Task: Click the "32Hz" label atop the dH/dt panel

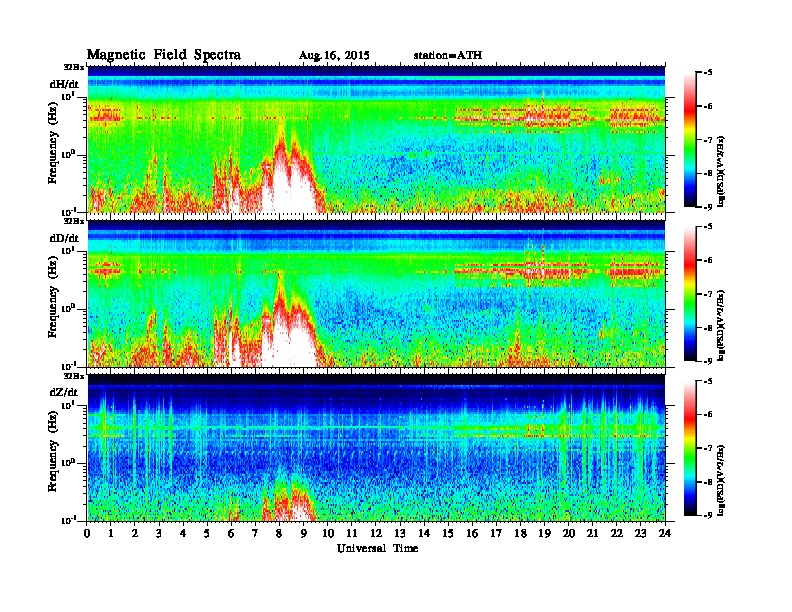Action: point(74,67)
